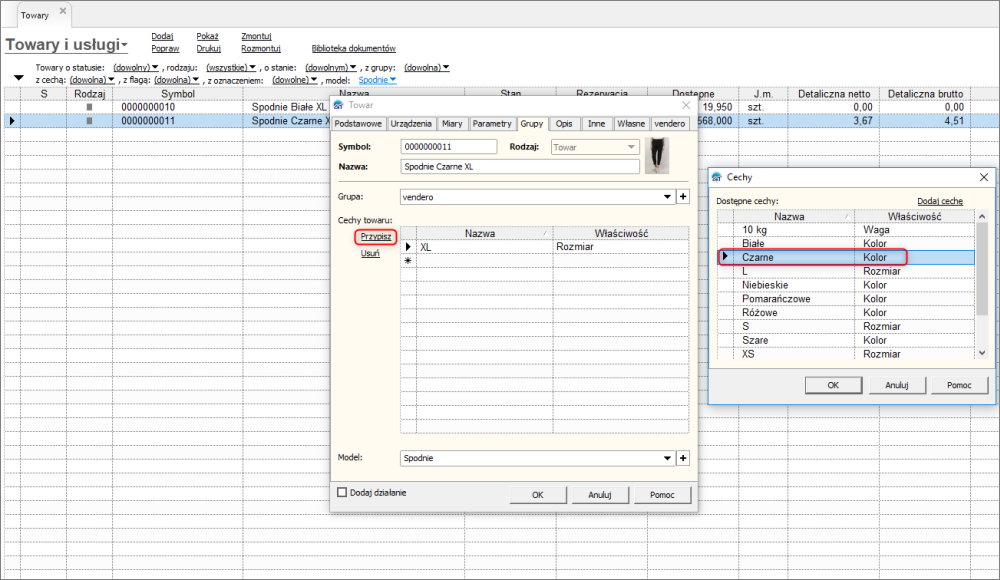Click the Przypisz link
1000x580 pixels.
pyautogui.click(x=376, y=237)
